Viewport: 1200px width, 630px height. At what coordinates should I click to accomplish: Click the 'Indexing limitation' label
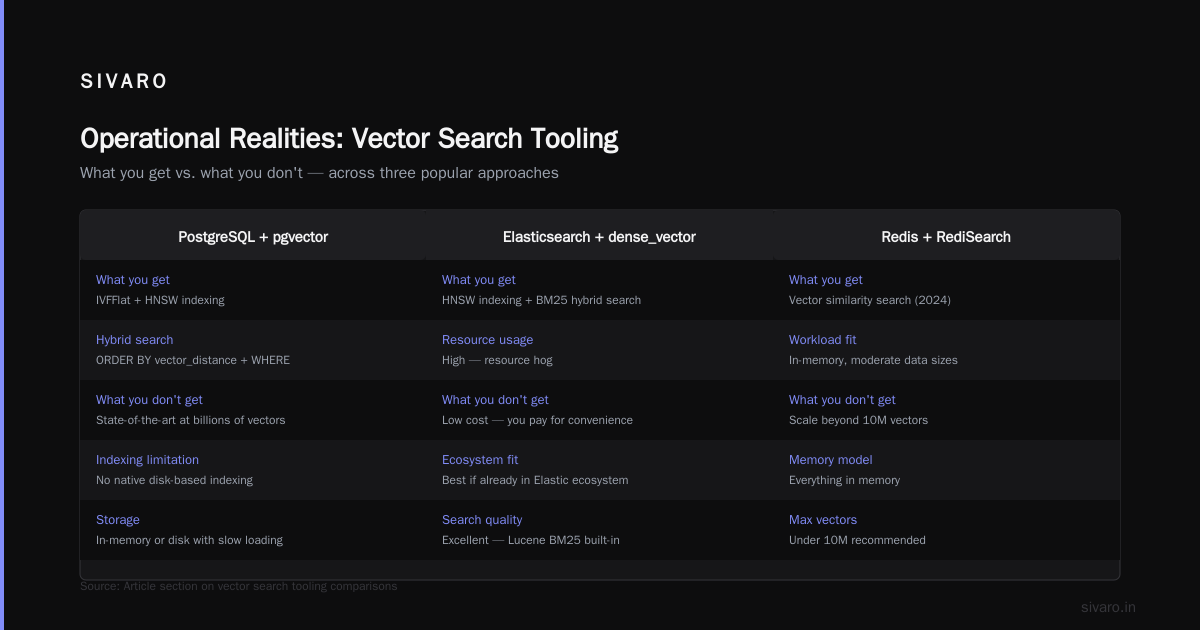click(x=147, y=460)
